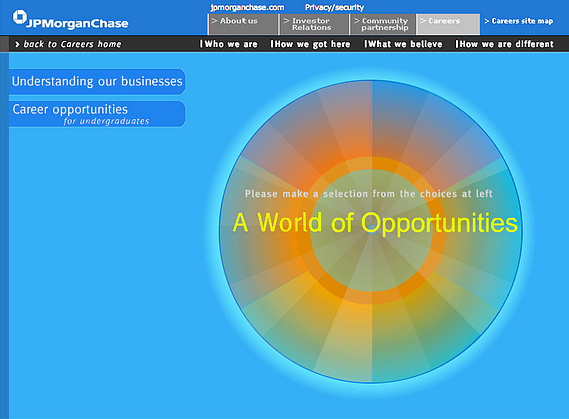Open the About us tab

point(243,24)
